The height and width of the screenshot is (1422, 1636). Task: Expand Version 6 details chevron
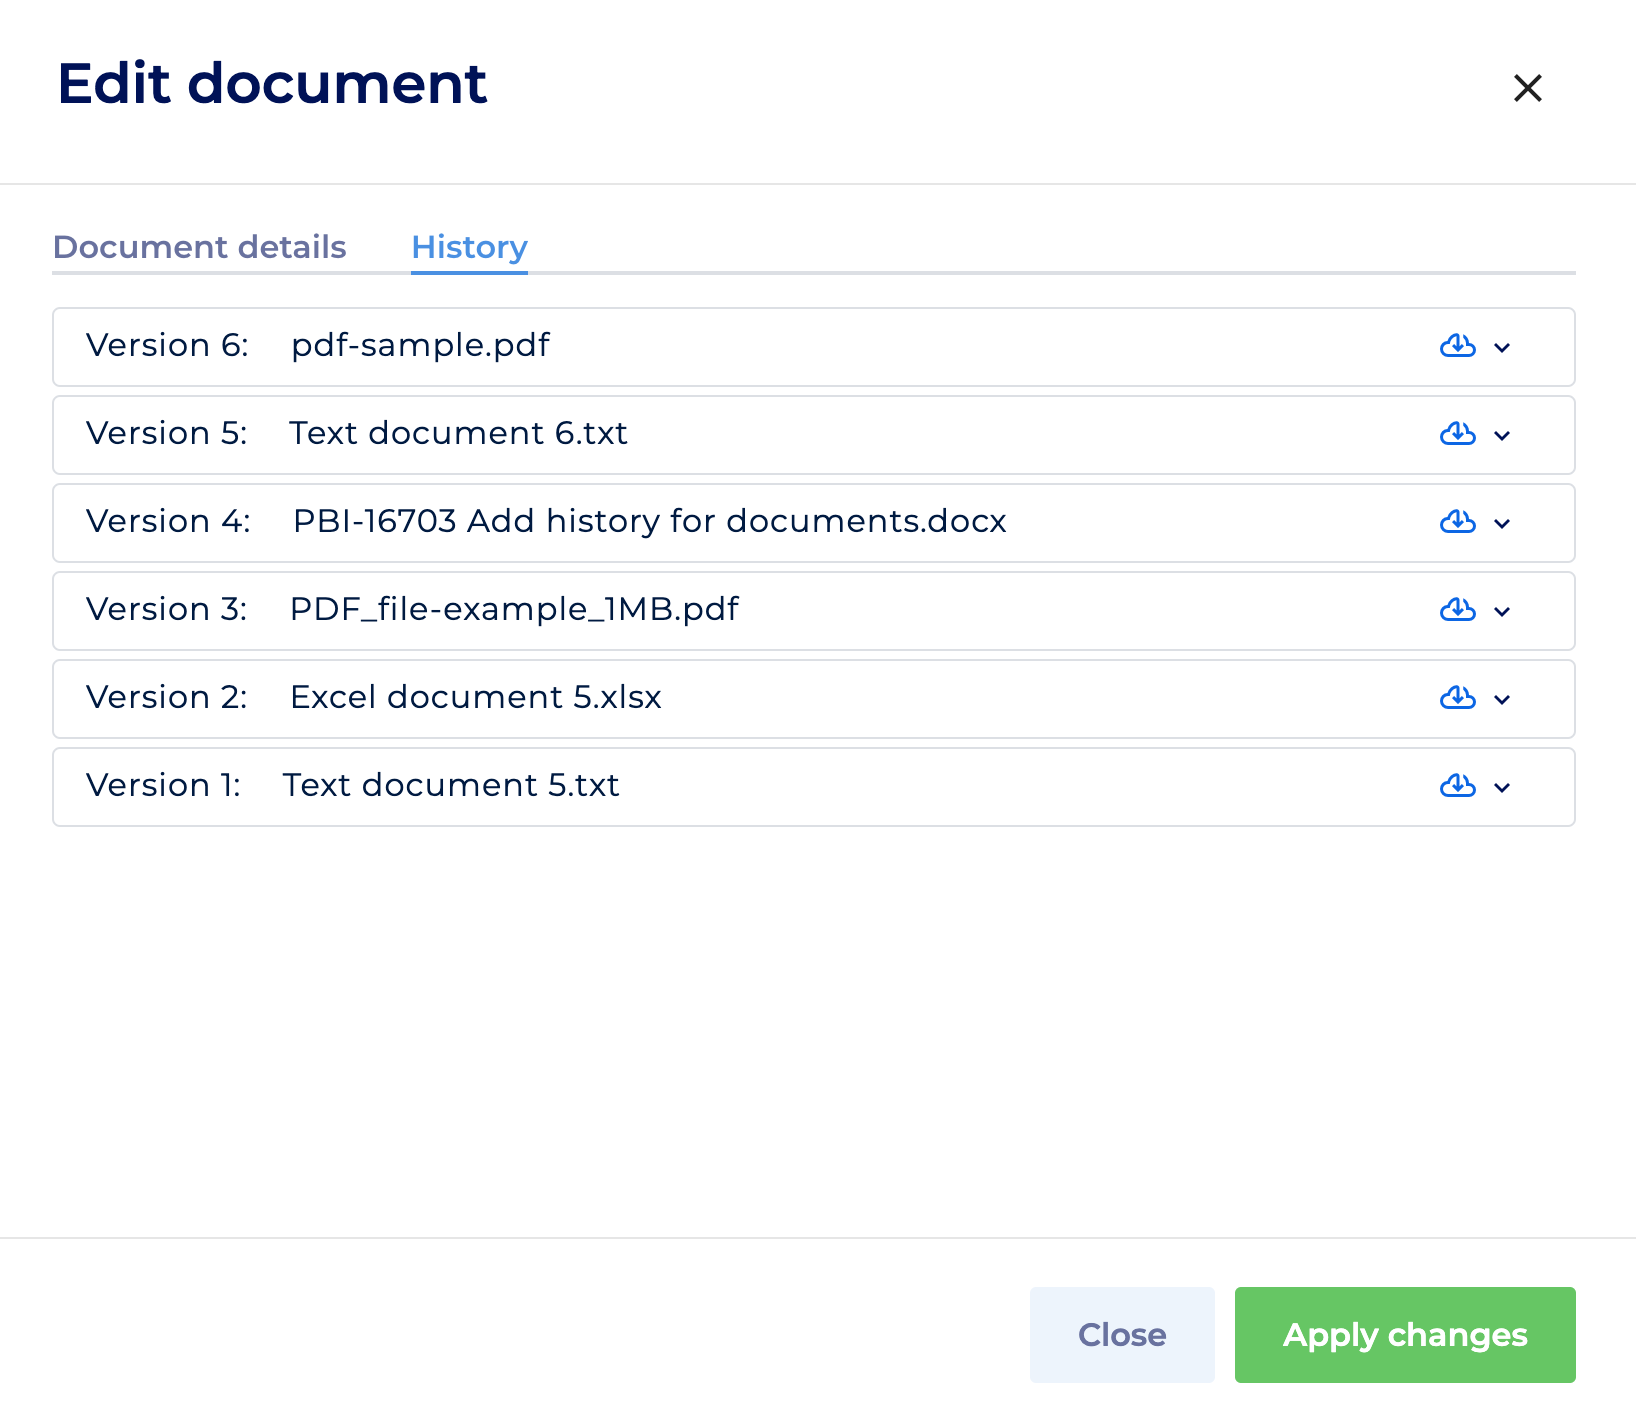[1502, 348]
